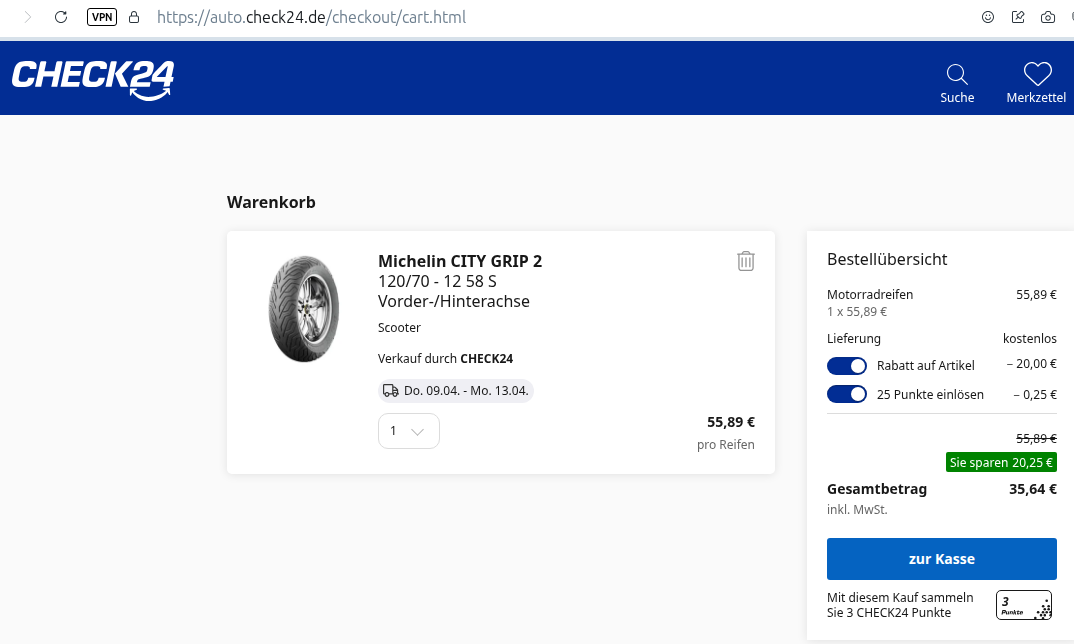Disable the 25 Punkte einlösen switch

846,394
